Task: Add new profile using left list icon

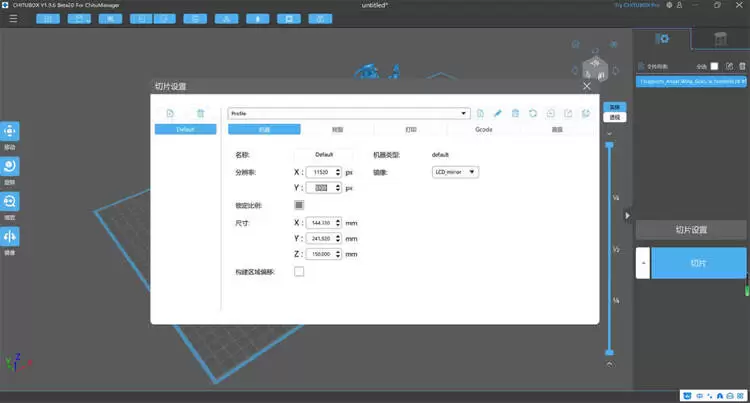Action: (170, 114)
